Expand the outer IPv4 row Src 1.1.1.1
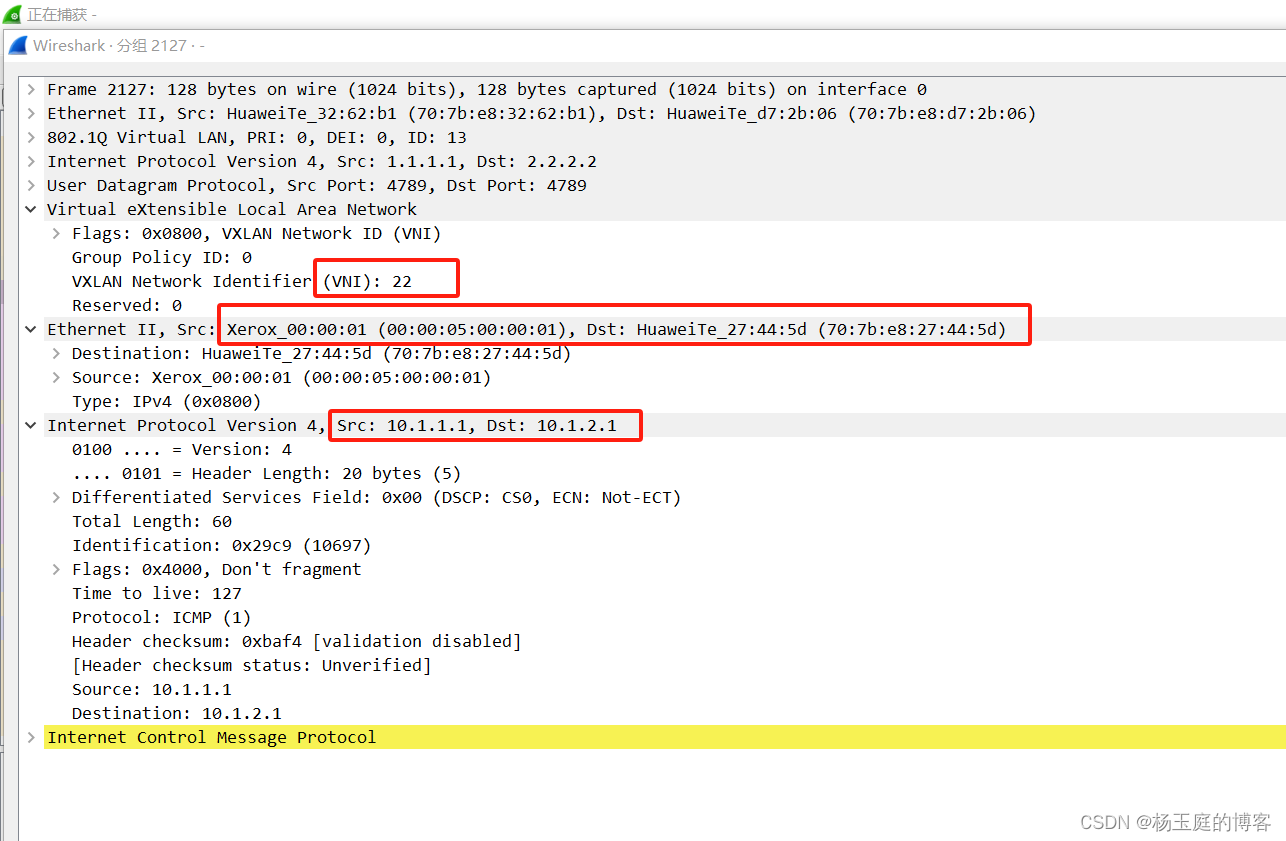The width and height of the screenshot is (1286, 841). tap(31, 161)
